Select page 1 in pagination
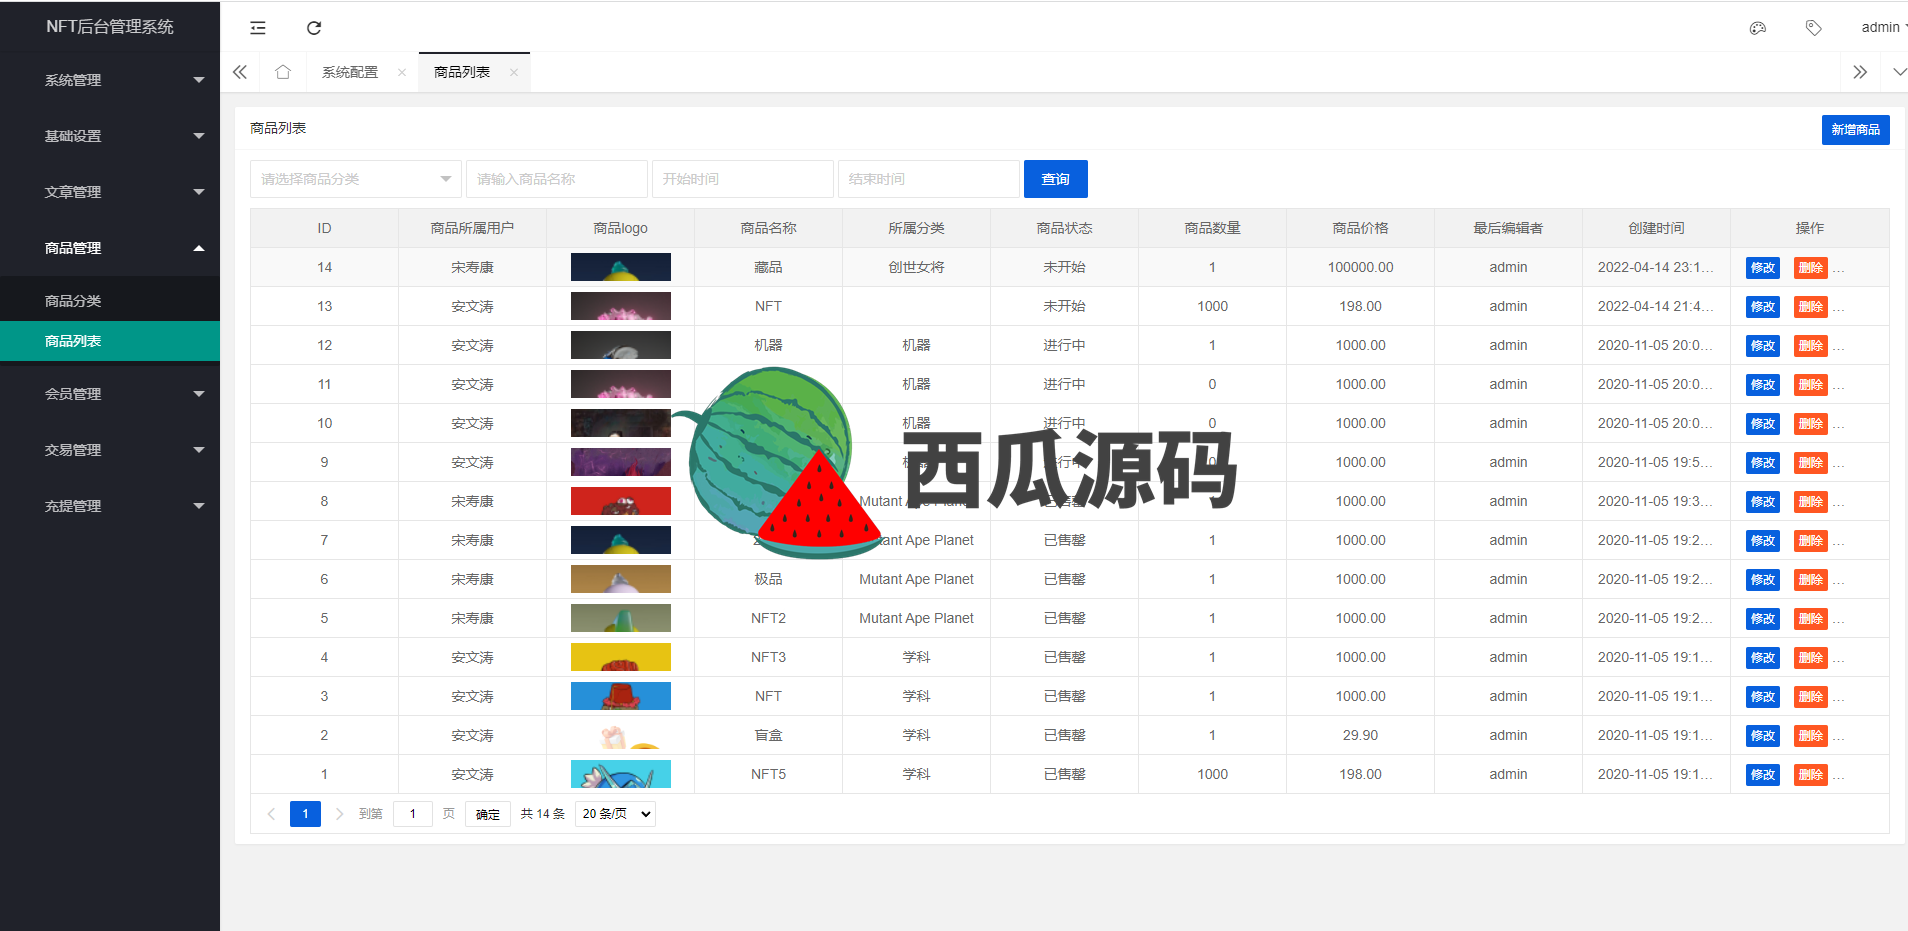The height and width of the screenshot is (931, 1908). [x=306, y=814]
